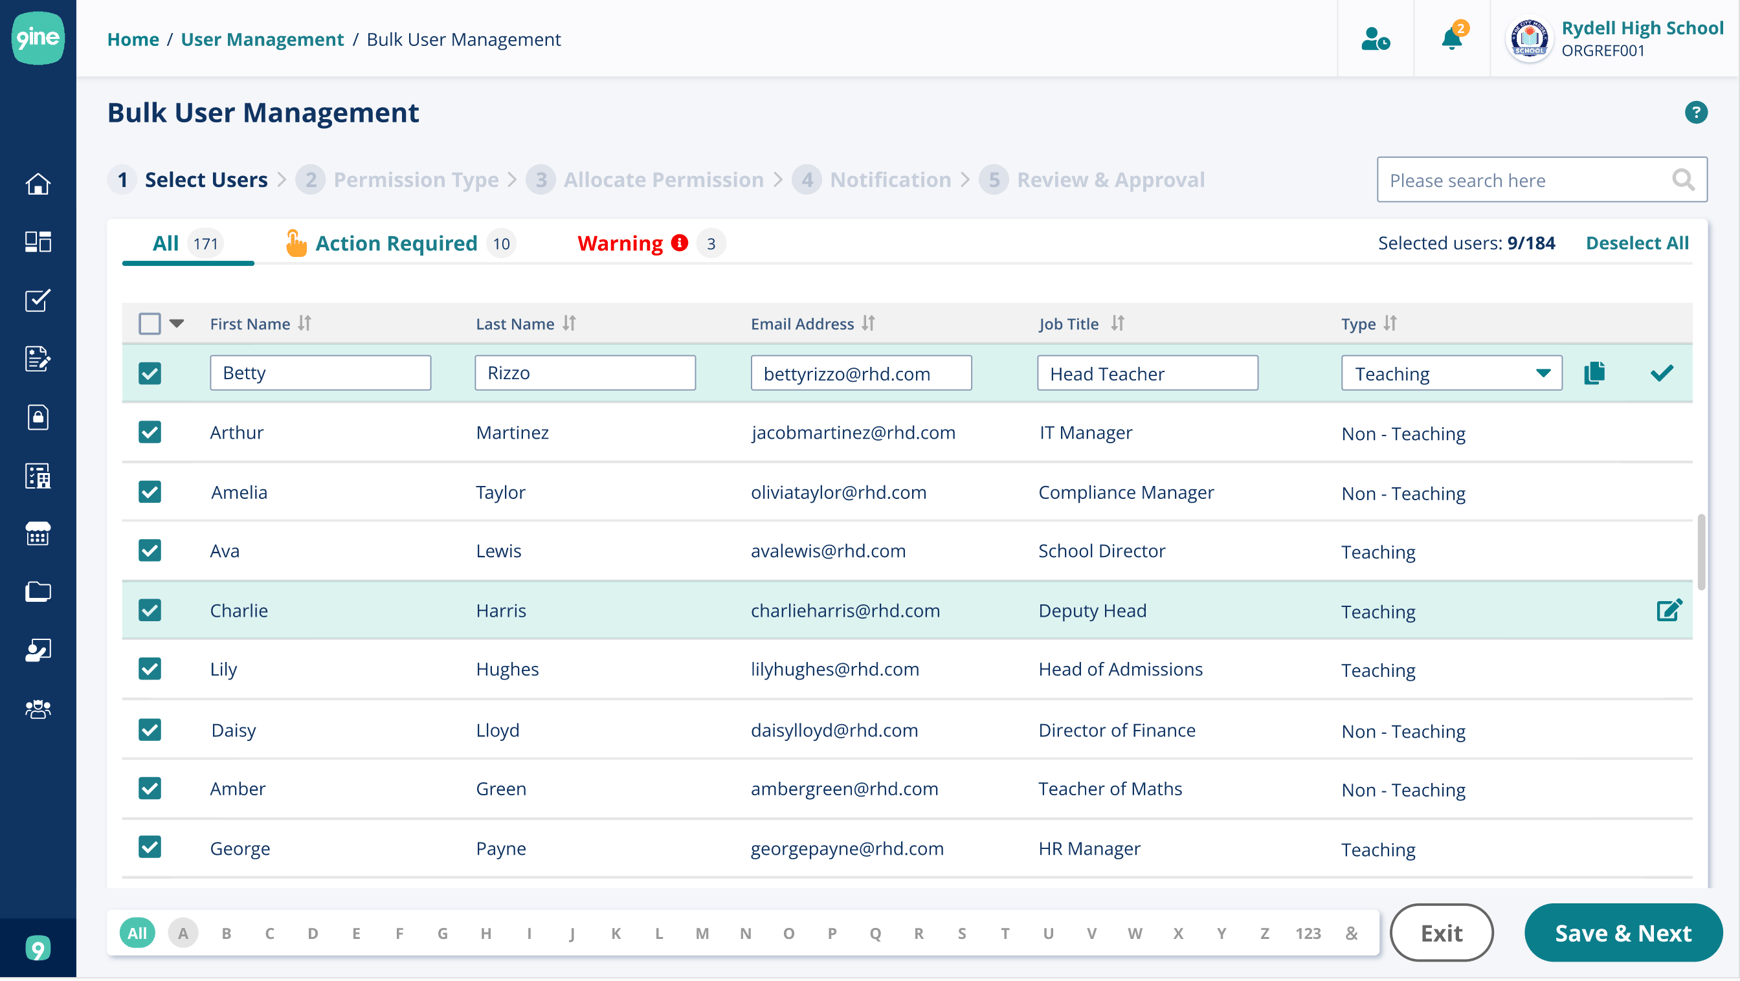This screenshot has width=1740, height=981.
Task: Open the calendar icon in the sidebar
Action: point(37,533)
